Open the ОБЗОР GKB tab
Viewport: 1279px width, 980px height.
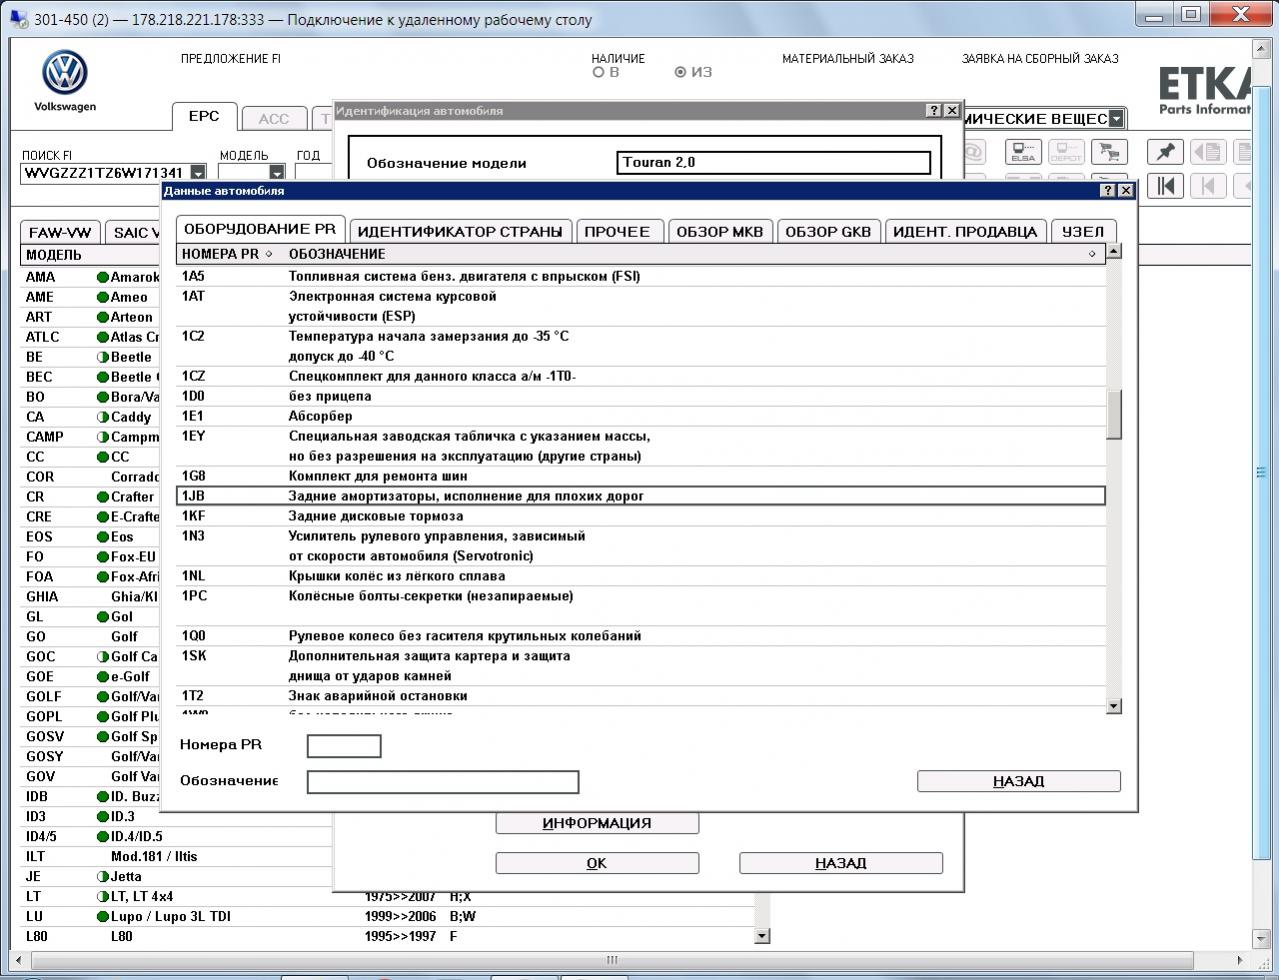point(828,231)
